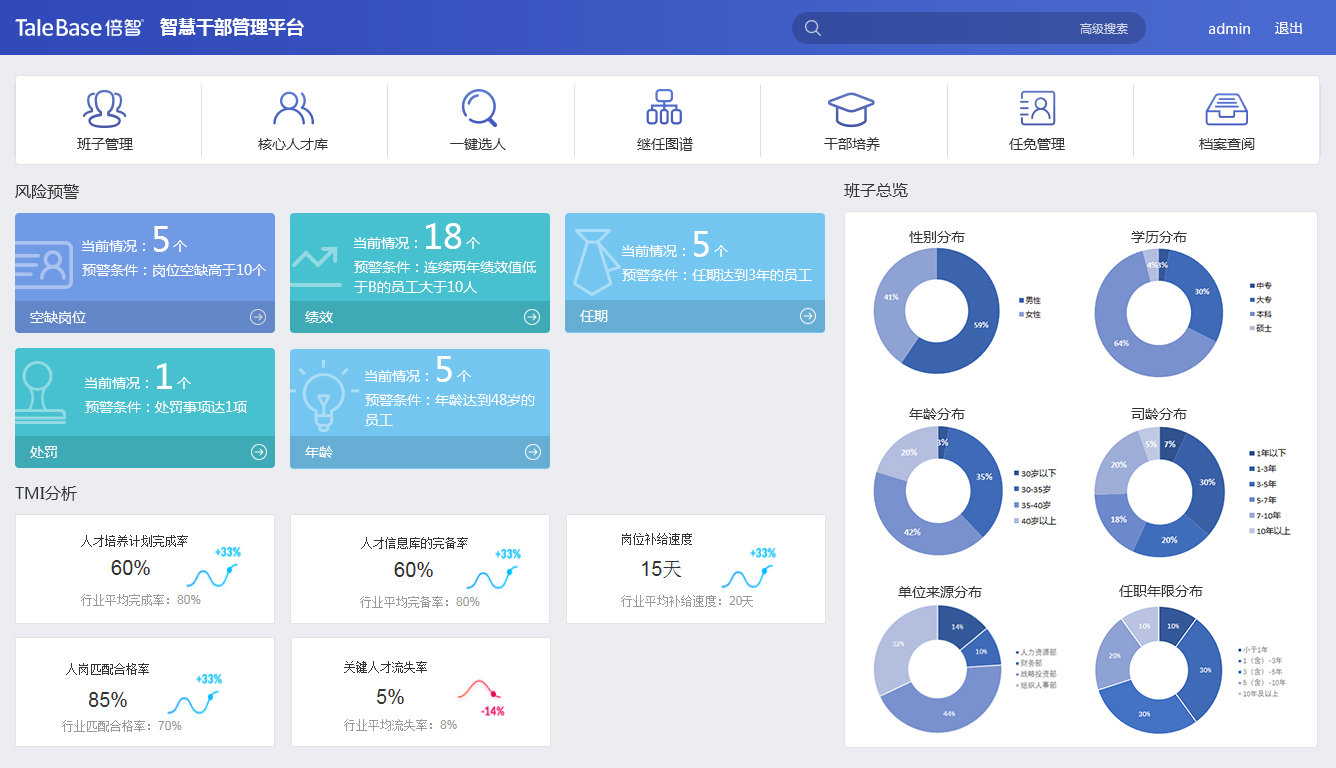Viewport: 1336px width, 768px height.
Task: Open the 关键人才流失率 TMI card
Action: (x=420, y=692)
